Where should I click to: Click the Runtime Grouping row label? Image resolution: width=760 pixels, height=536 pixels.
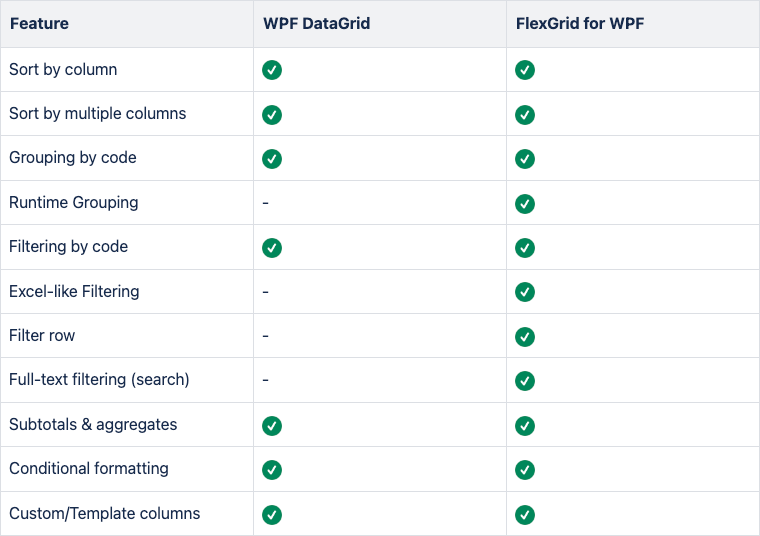[74, 203]
